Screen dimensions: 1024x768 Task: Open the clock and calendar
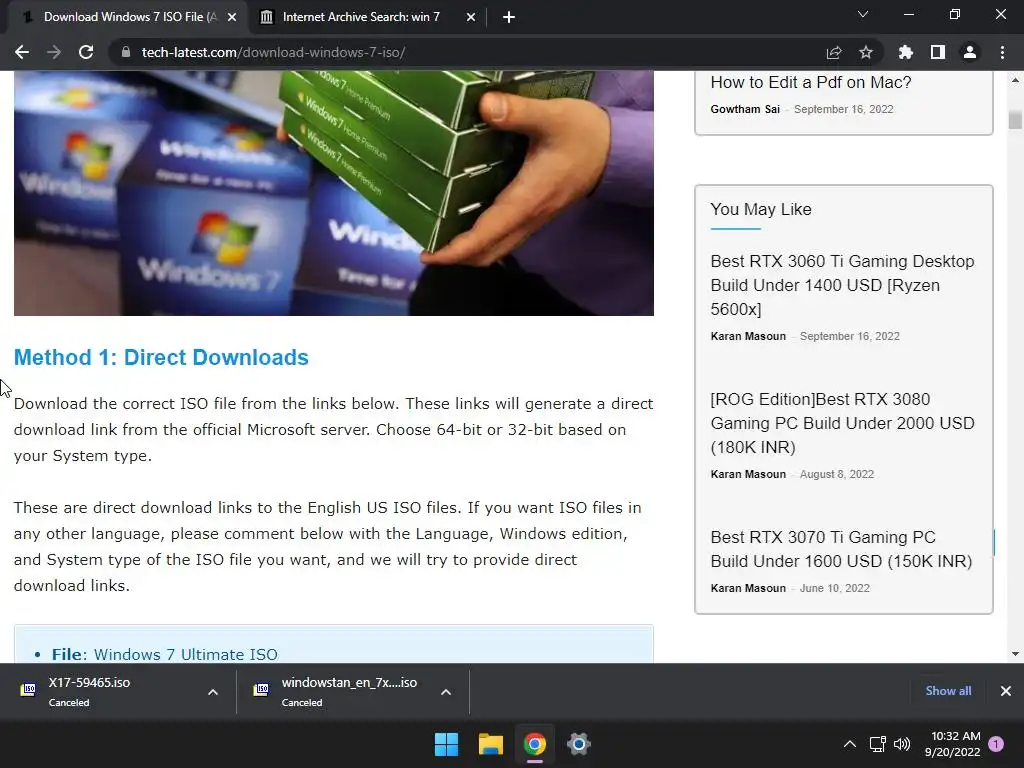[953, 744]
